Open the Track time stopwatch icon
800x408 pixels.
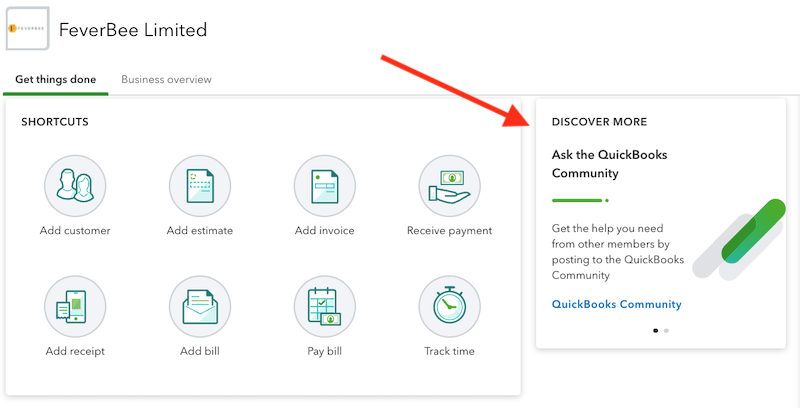[x=449, y=307]
